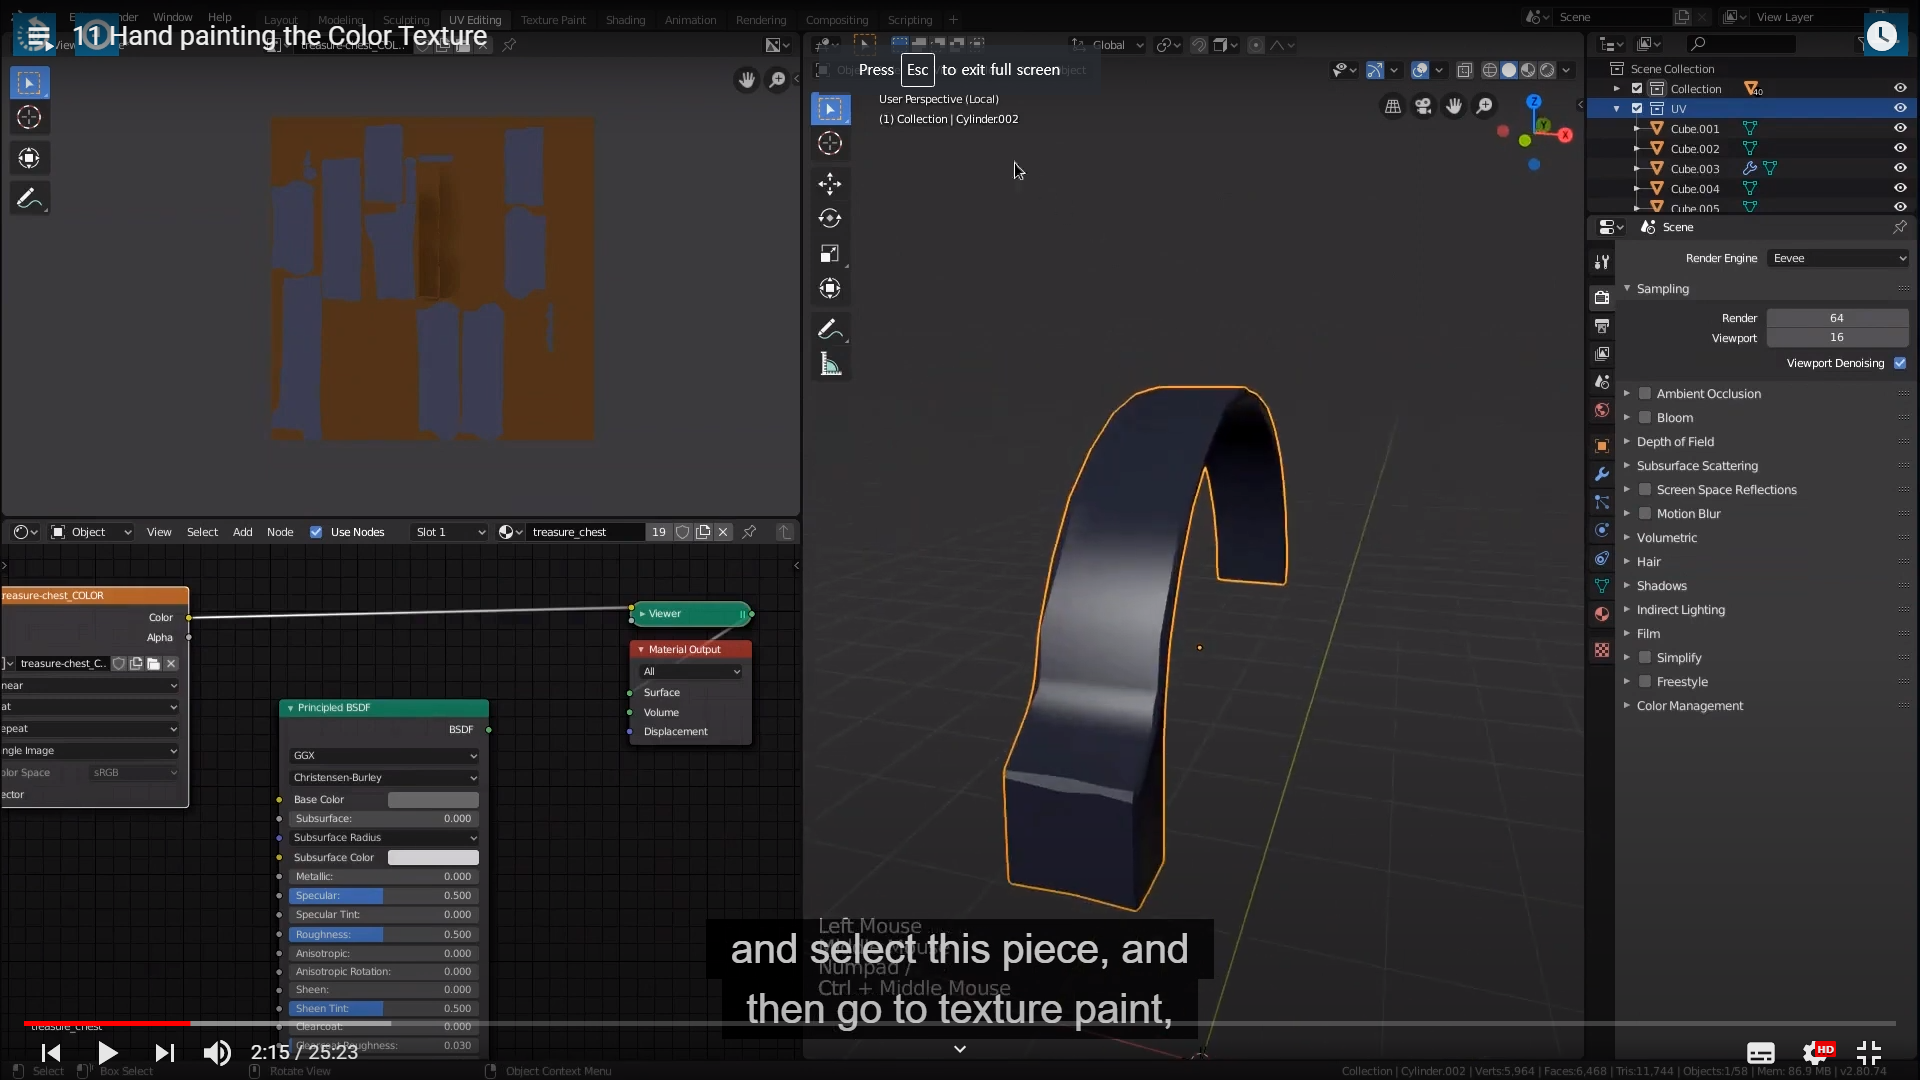Select the Rotate tool in viewport toolbar
This screenshot has width=1920, height=1080.
(x=829, y=218)
